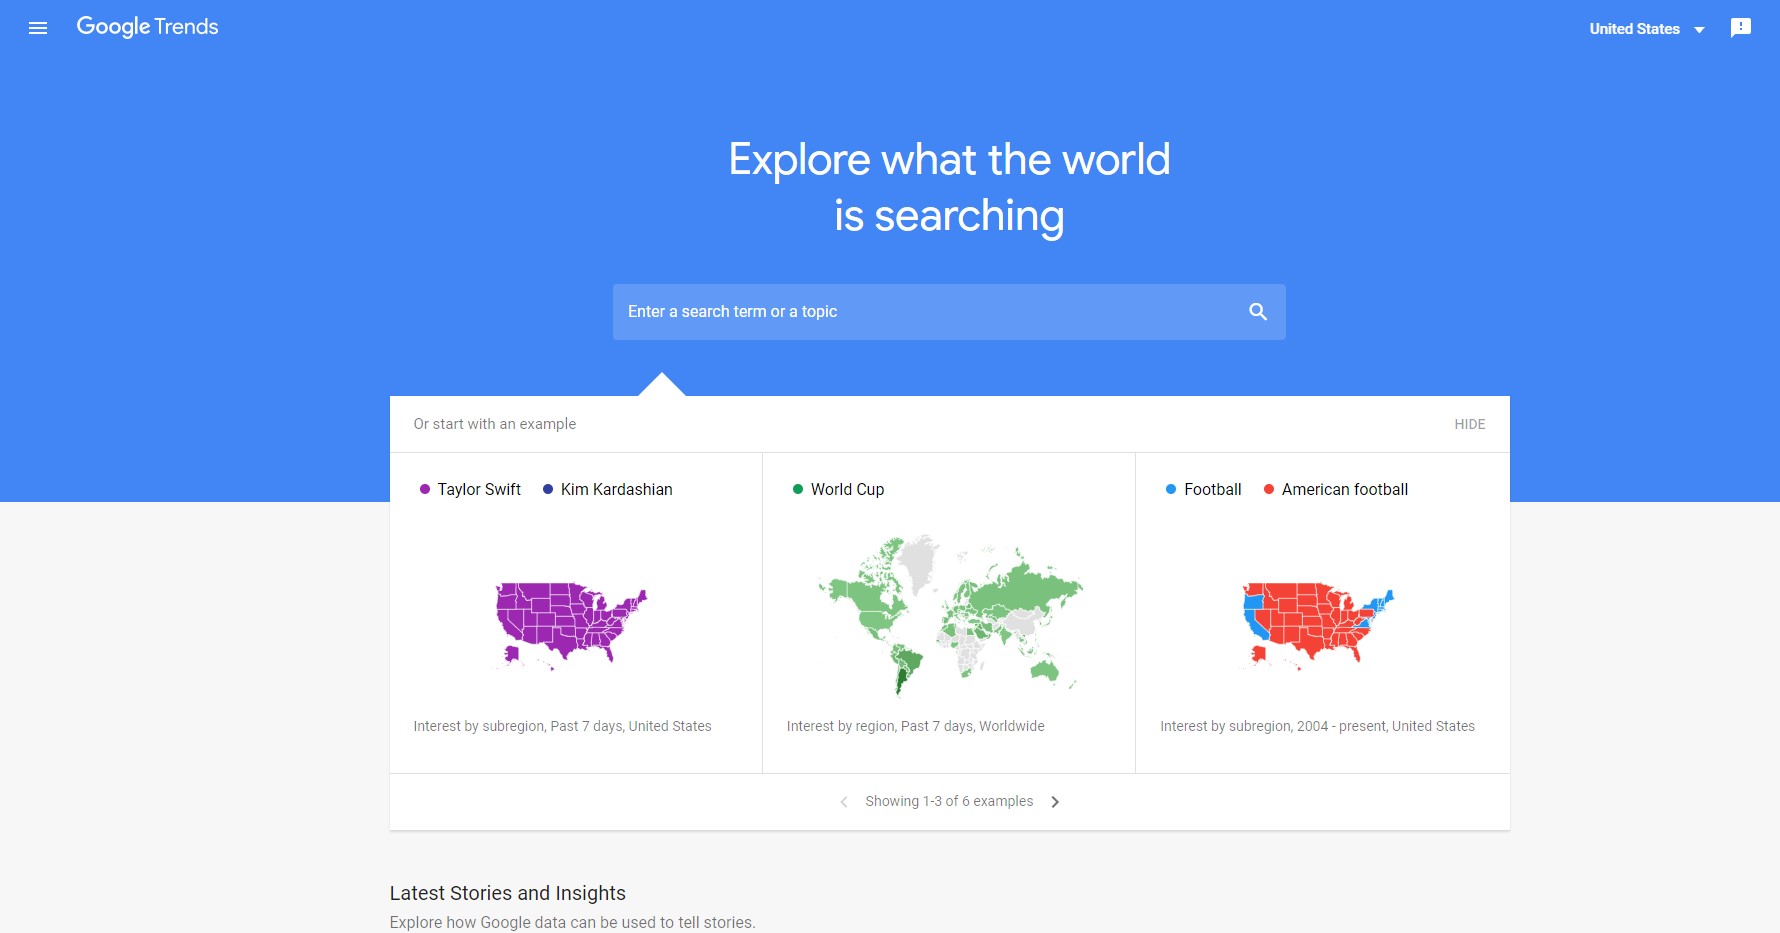Click the send feedback icon
This screenshot has width=1780, height=933.
[x=1741, y=28]
